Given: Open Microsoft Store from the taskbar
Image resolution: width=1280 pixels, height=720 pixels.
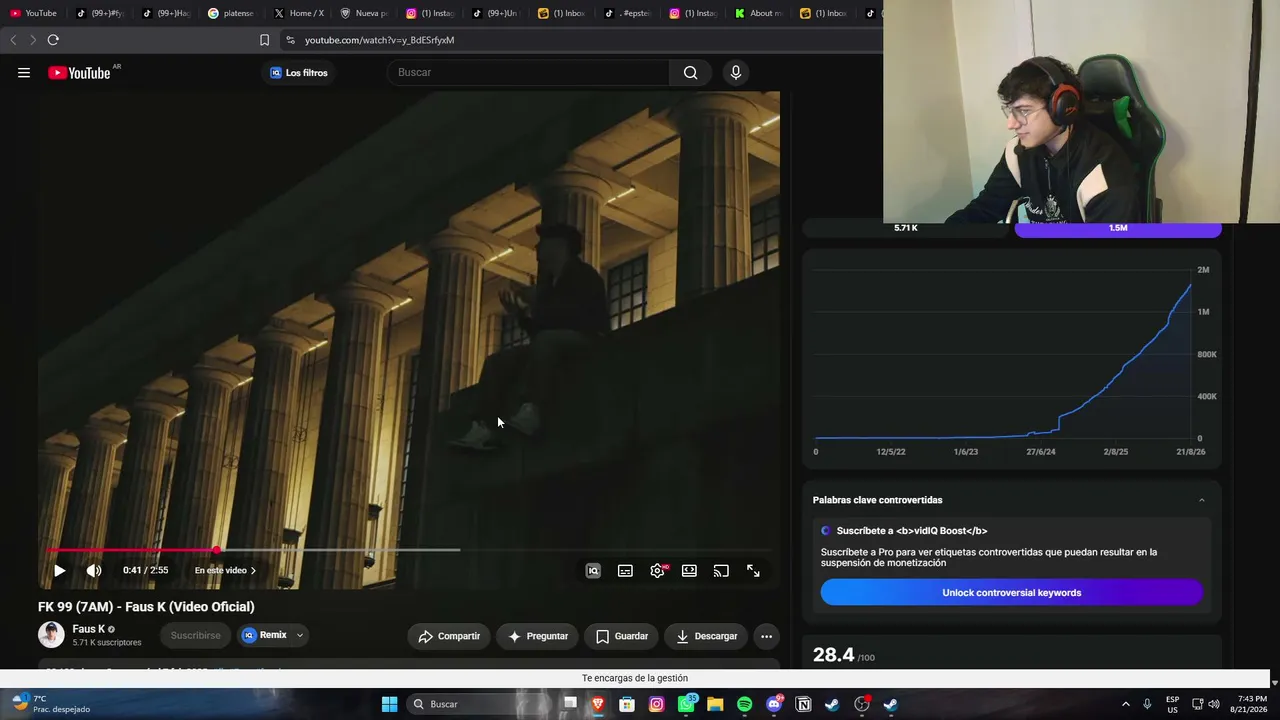Looking at the screenshot, I should [627, 704].
